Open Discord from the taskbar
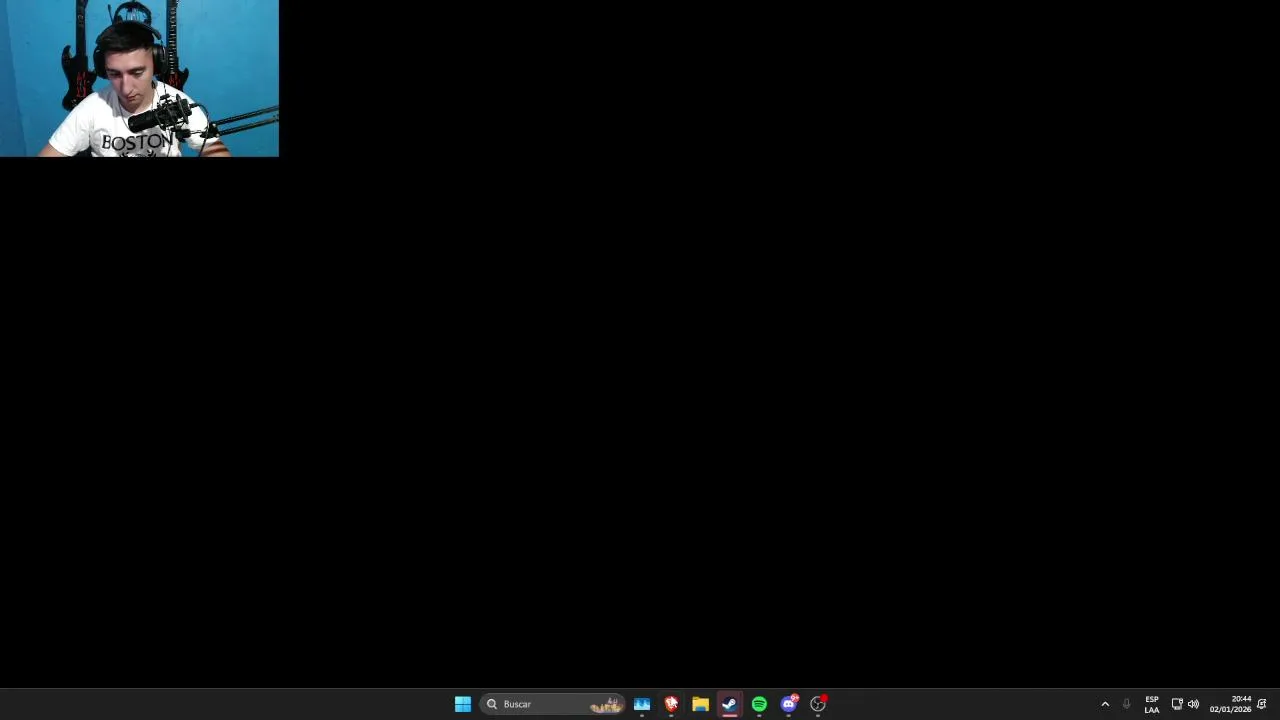1280x720 pixels. click(x=789, y=704)
